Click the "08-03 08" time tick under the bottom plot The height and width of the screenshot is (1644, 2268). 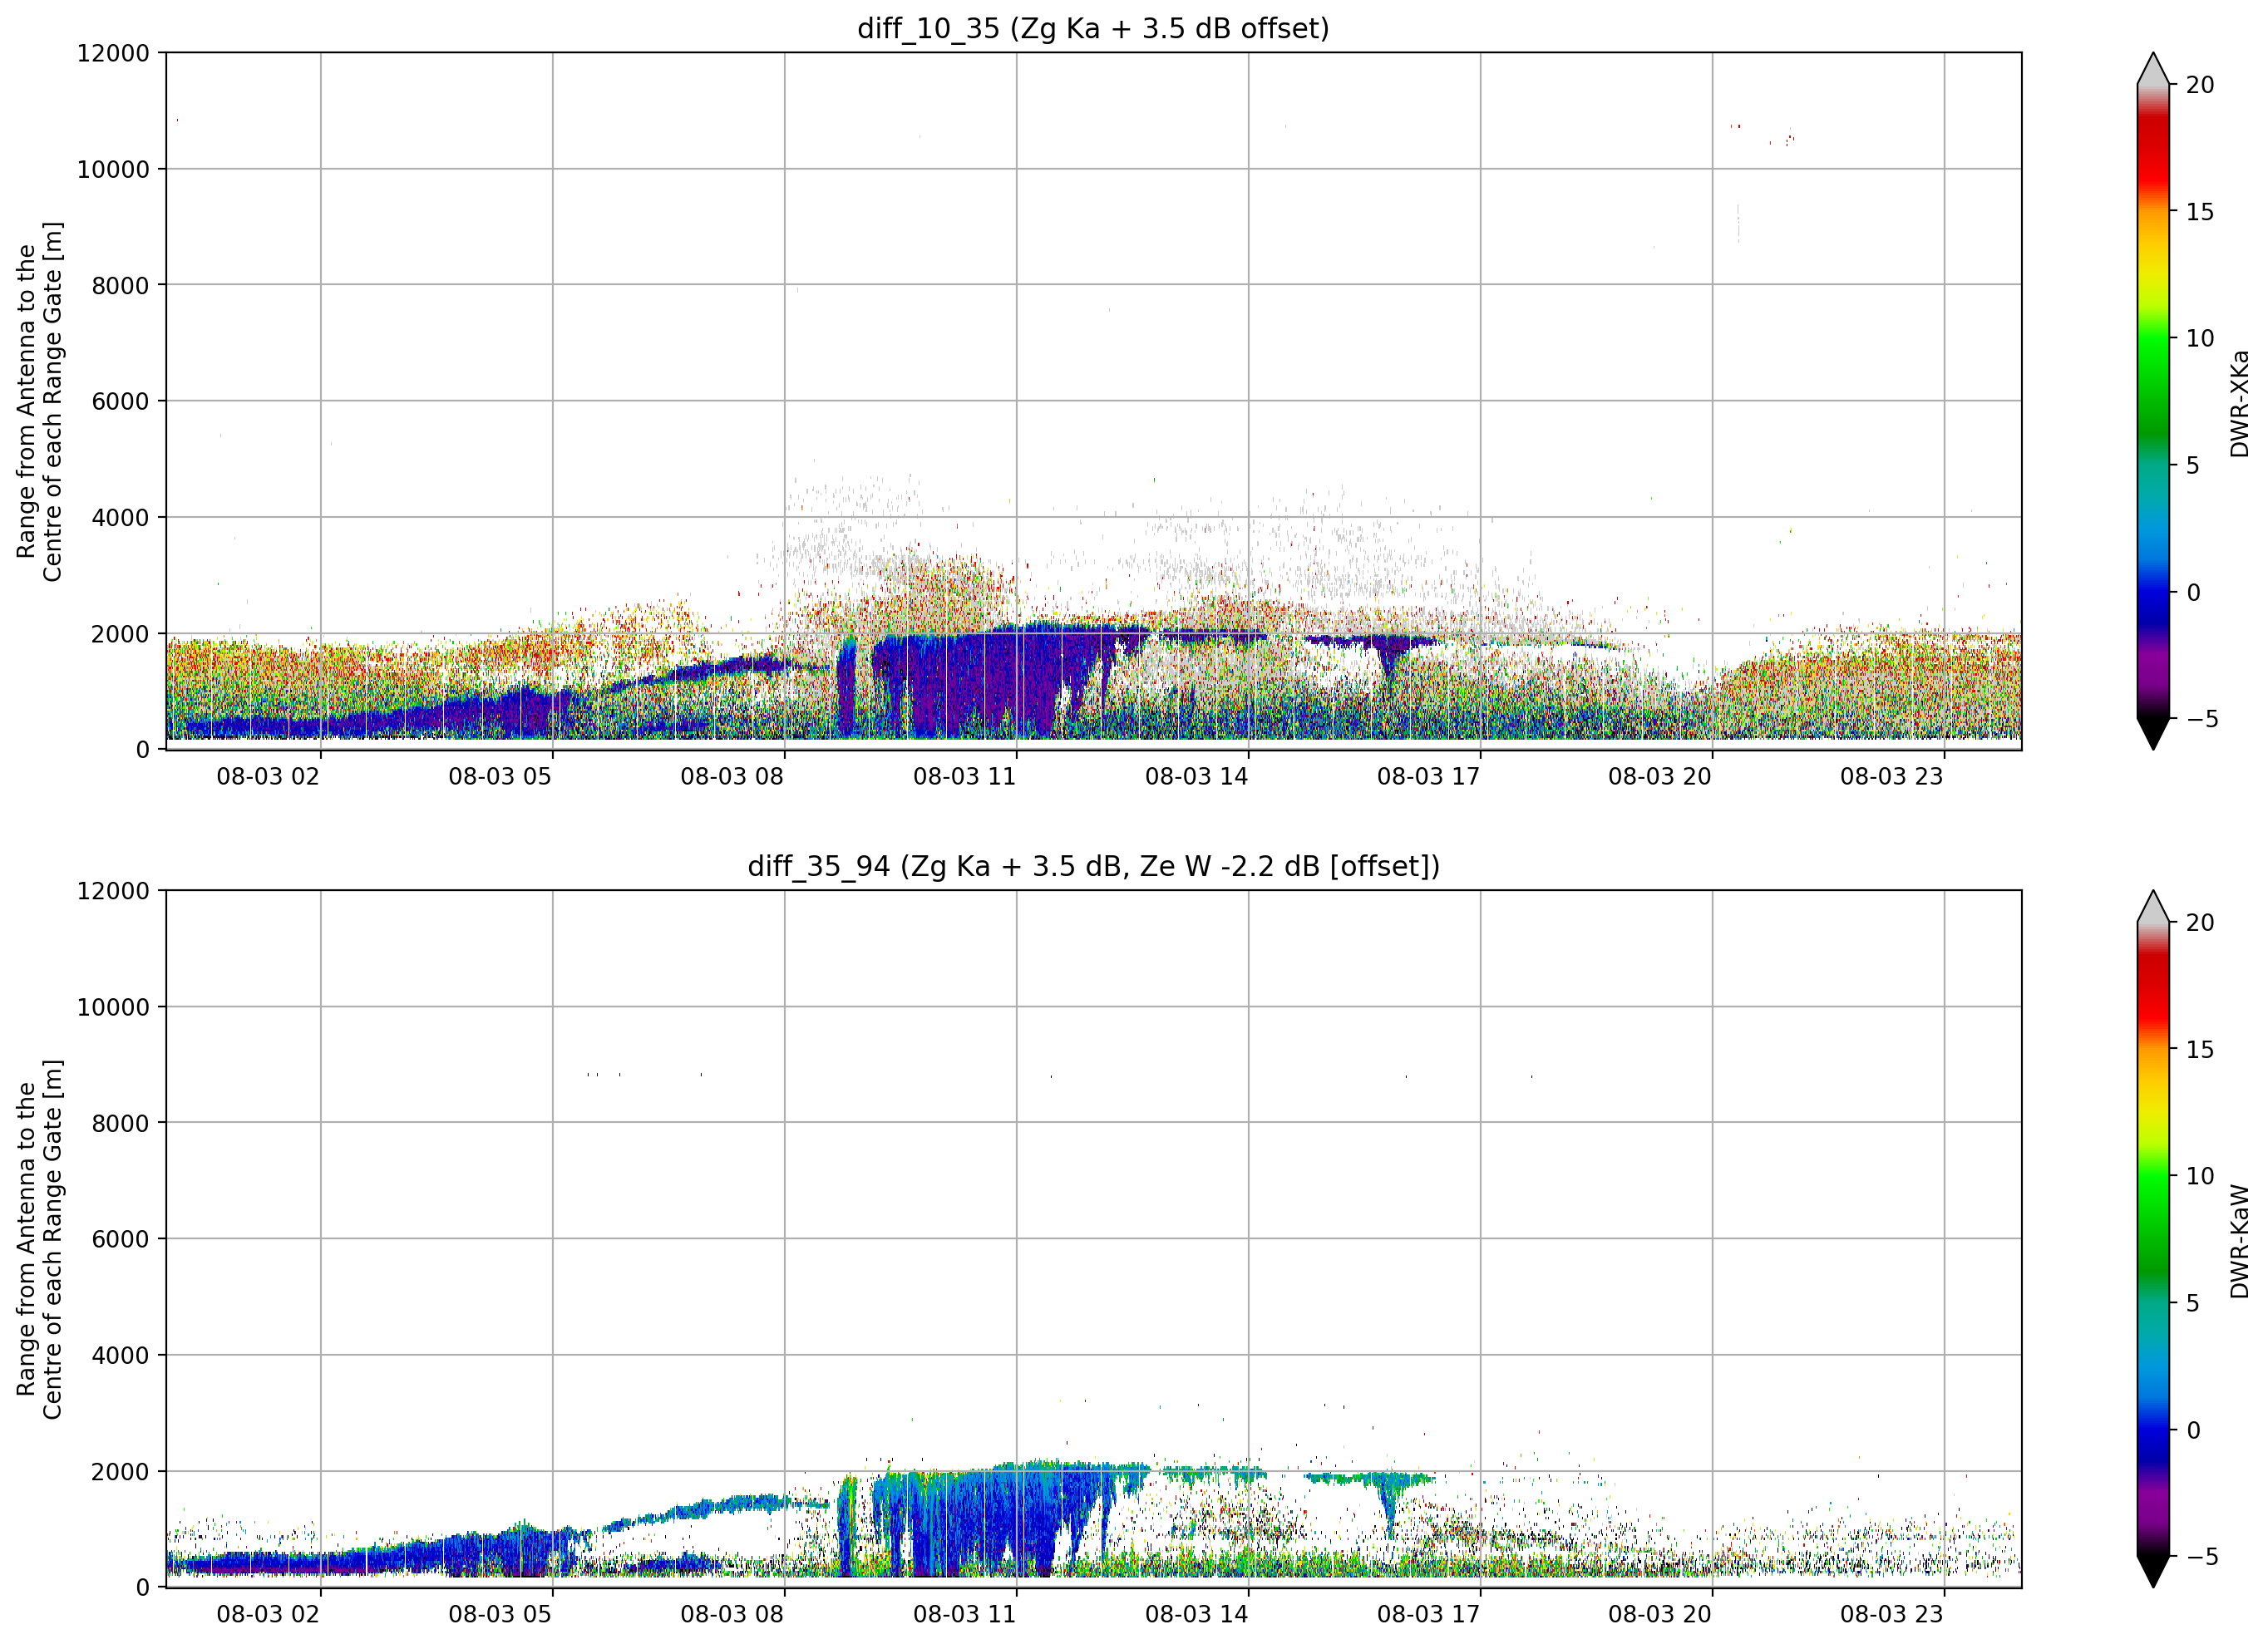tap(732, 1614)
